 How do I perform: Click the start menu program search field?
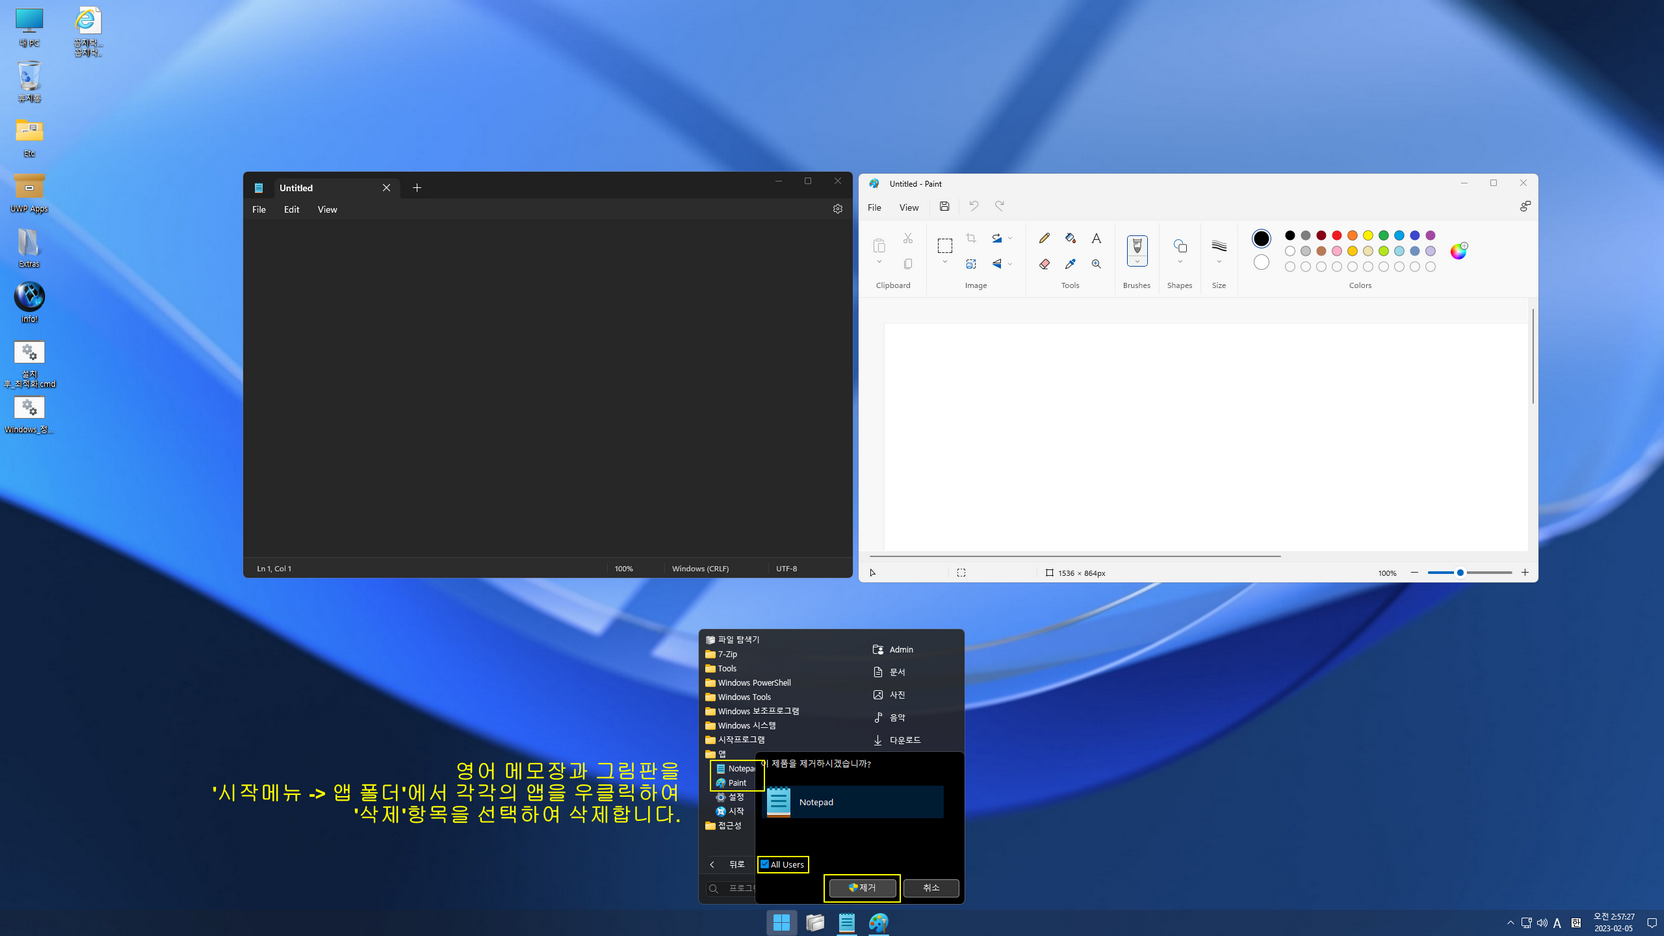coord(730,888)
